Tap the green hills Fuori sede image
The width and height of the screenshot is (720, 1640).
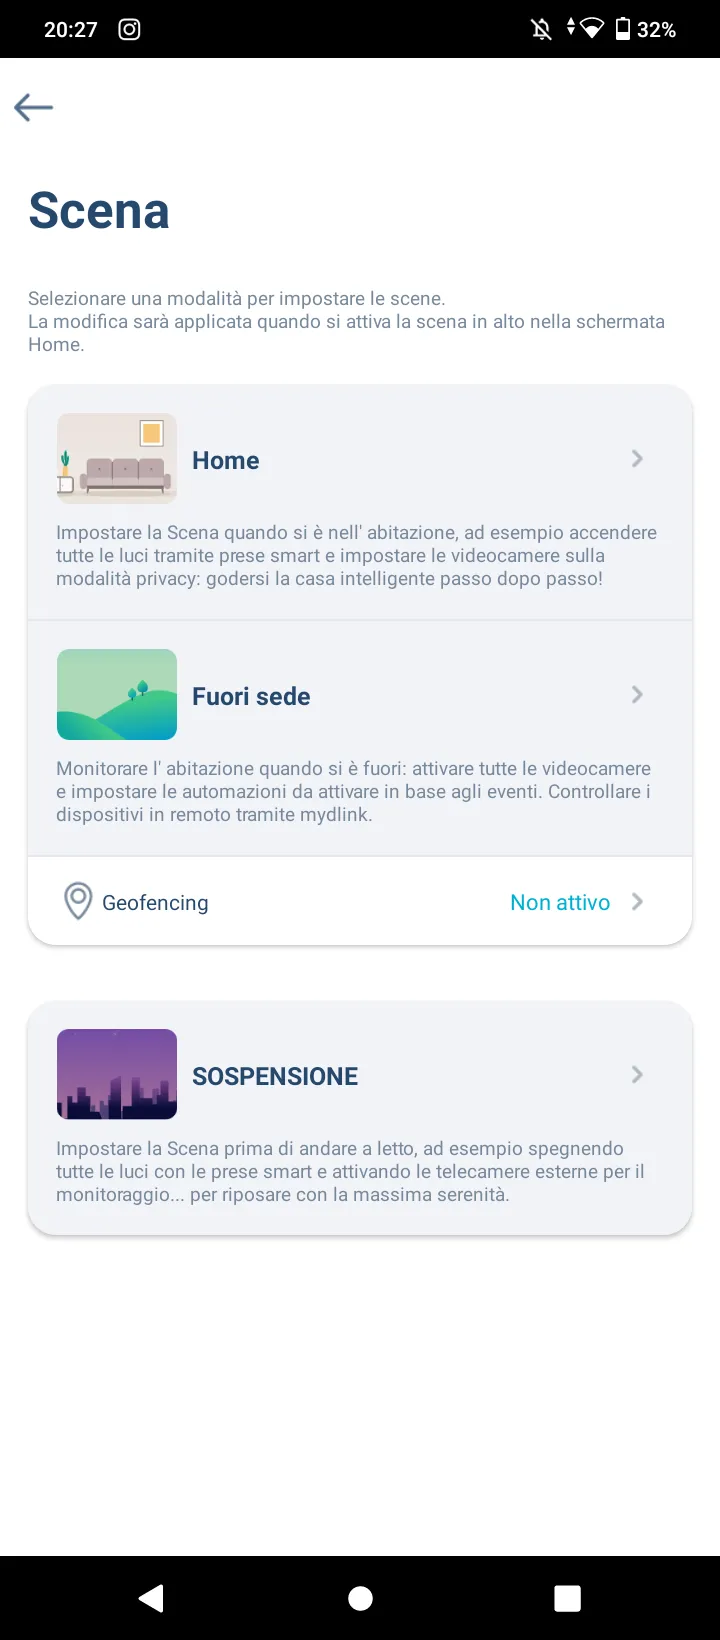click(117, 695)
